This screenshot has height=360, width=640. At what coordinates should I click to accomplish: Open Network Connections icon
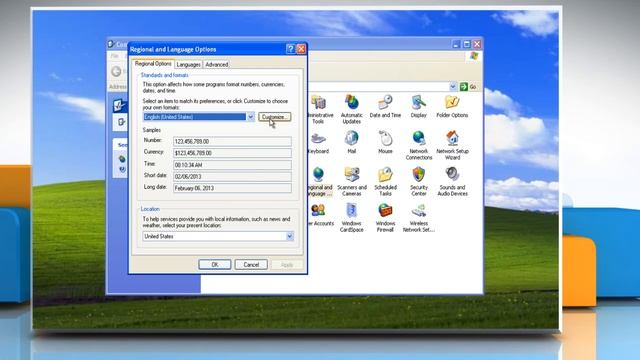[x=418, y=139]
